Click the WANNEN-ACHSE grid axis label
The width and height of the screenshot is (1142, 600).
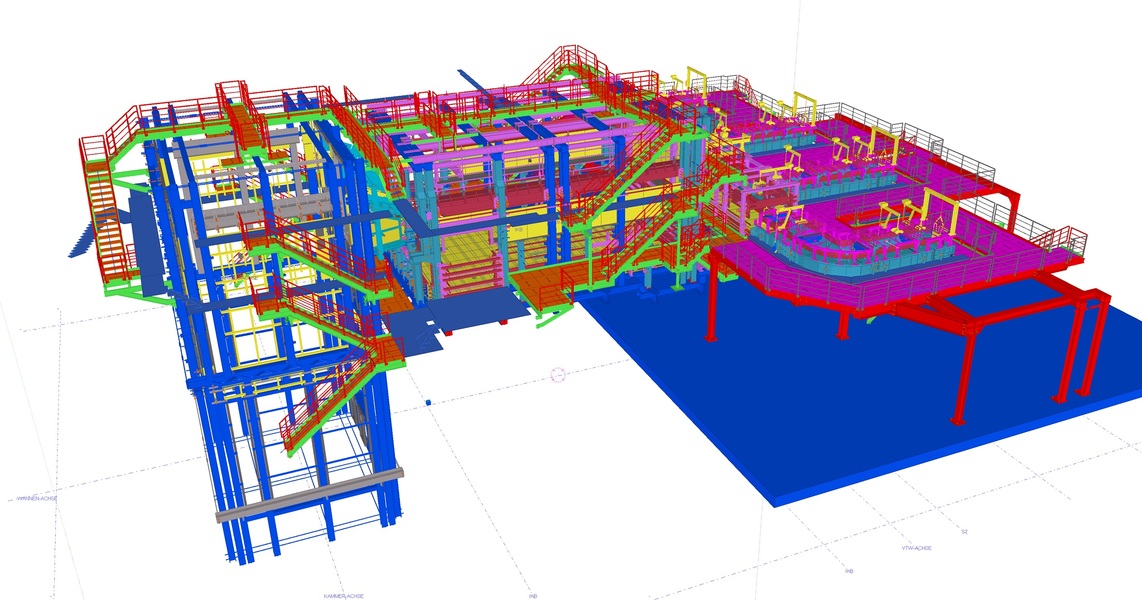point(37,498)
